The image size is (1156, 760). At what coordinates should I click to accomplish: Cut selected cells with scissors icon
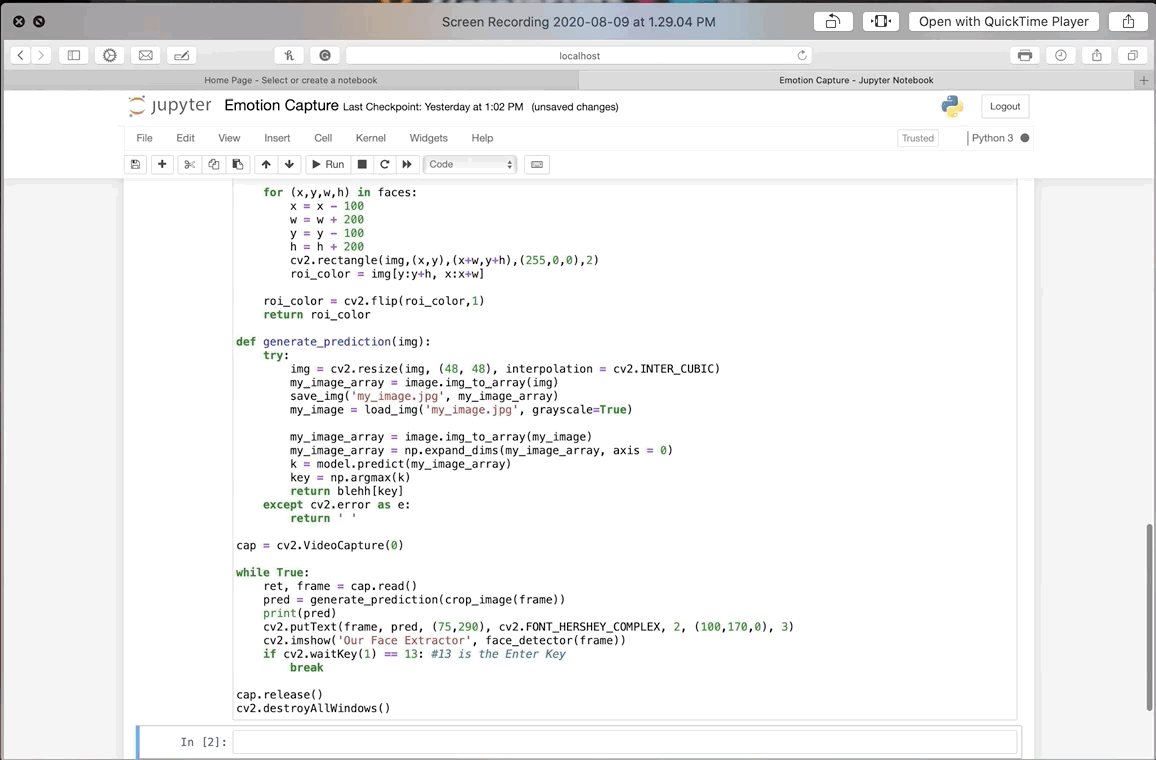coord(188,164)
